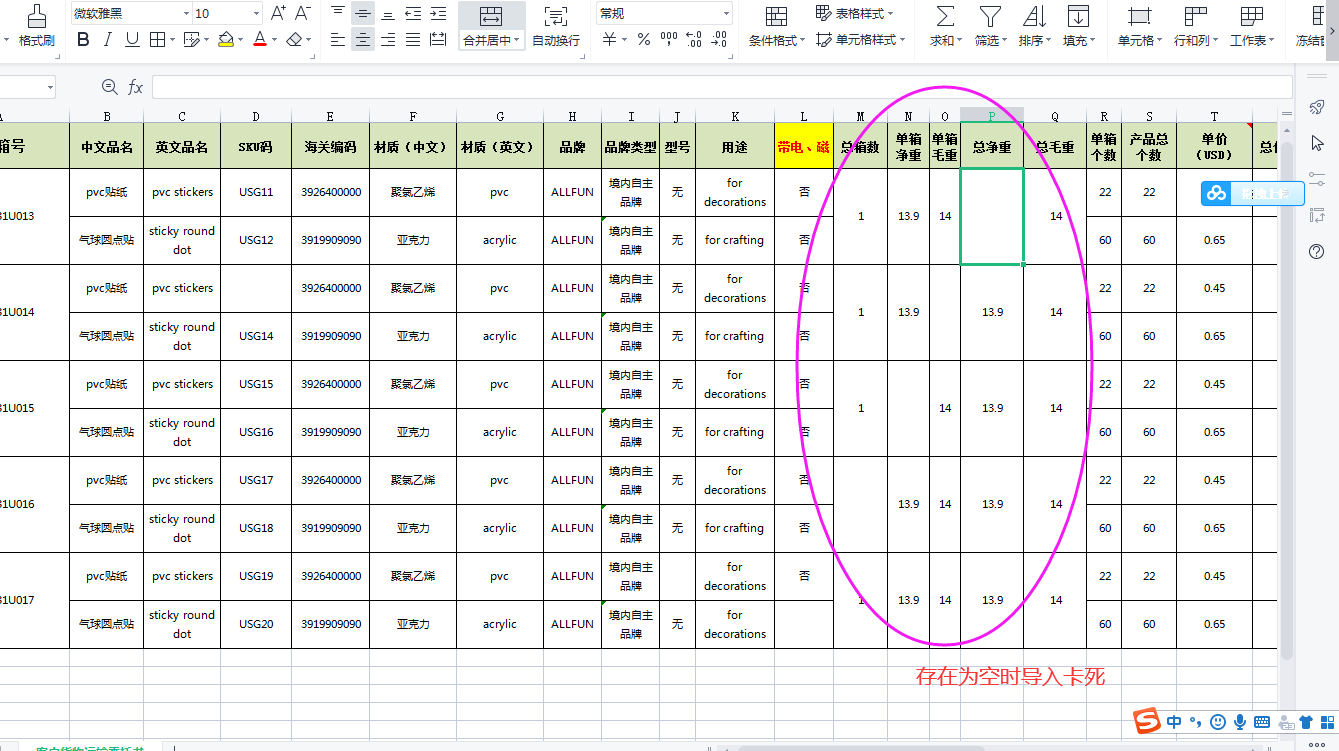Increase font size with A+ icon
Viewport: 1339px width, 751px height.
point(278,13)
